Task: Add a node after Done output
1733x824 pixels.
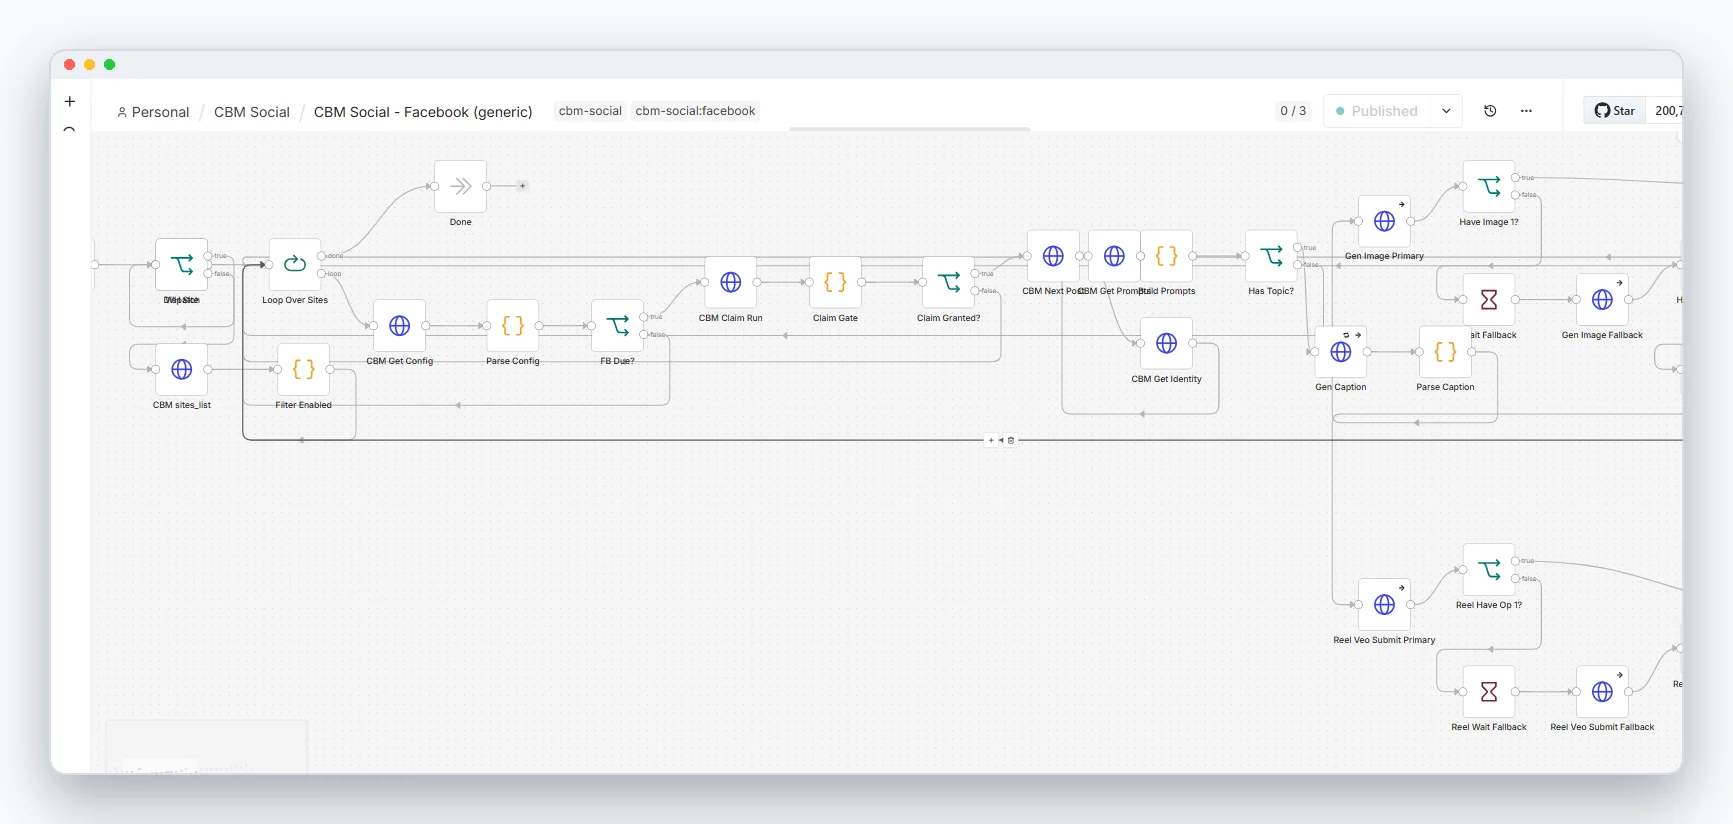Action: (522, 186)
